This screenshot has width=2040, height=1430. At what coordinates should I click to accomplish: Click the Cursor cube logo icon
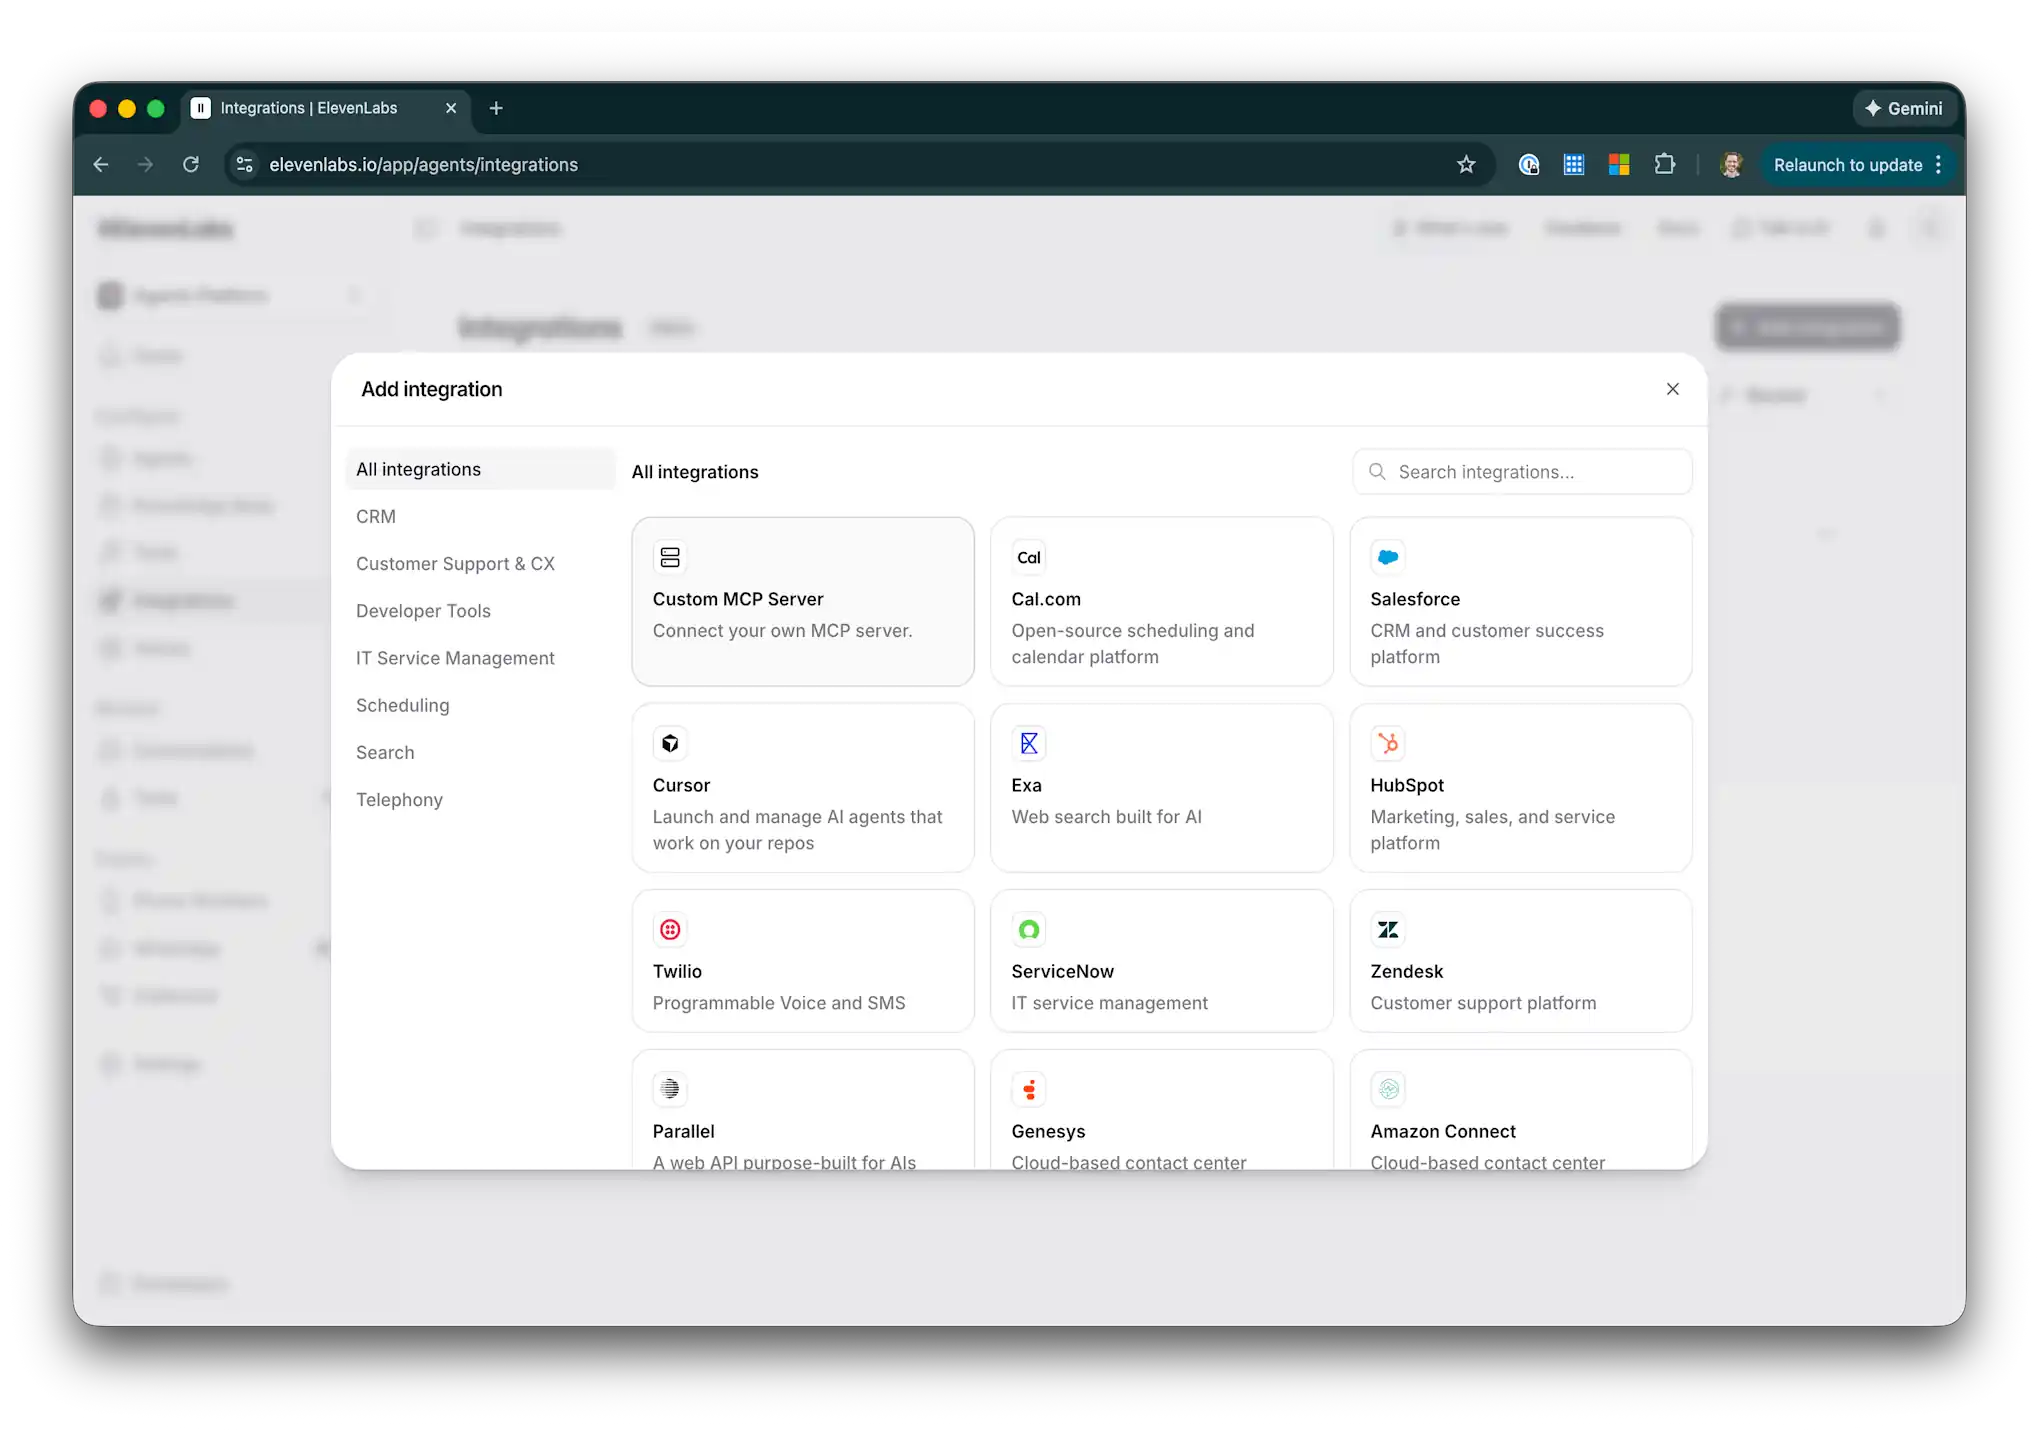pyautogui.click(x=670, y=743)
